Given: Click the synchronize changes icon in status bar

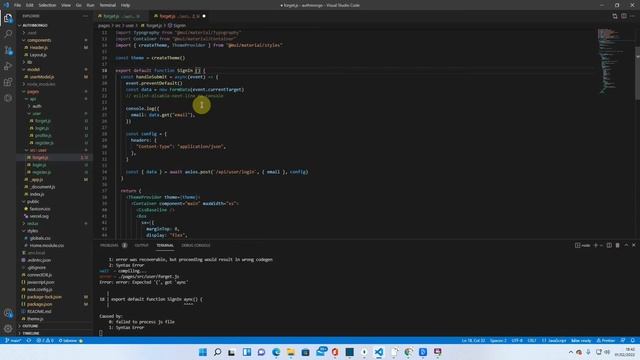Looking at the screenshot, I should point(29,340).
